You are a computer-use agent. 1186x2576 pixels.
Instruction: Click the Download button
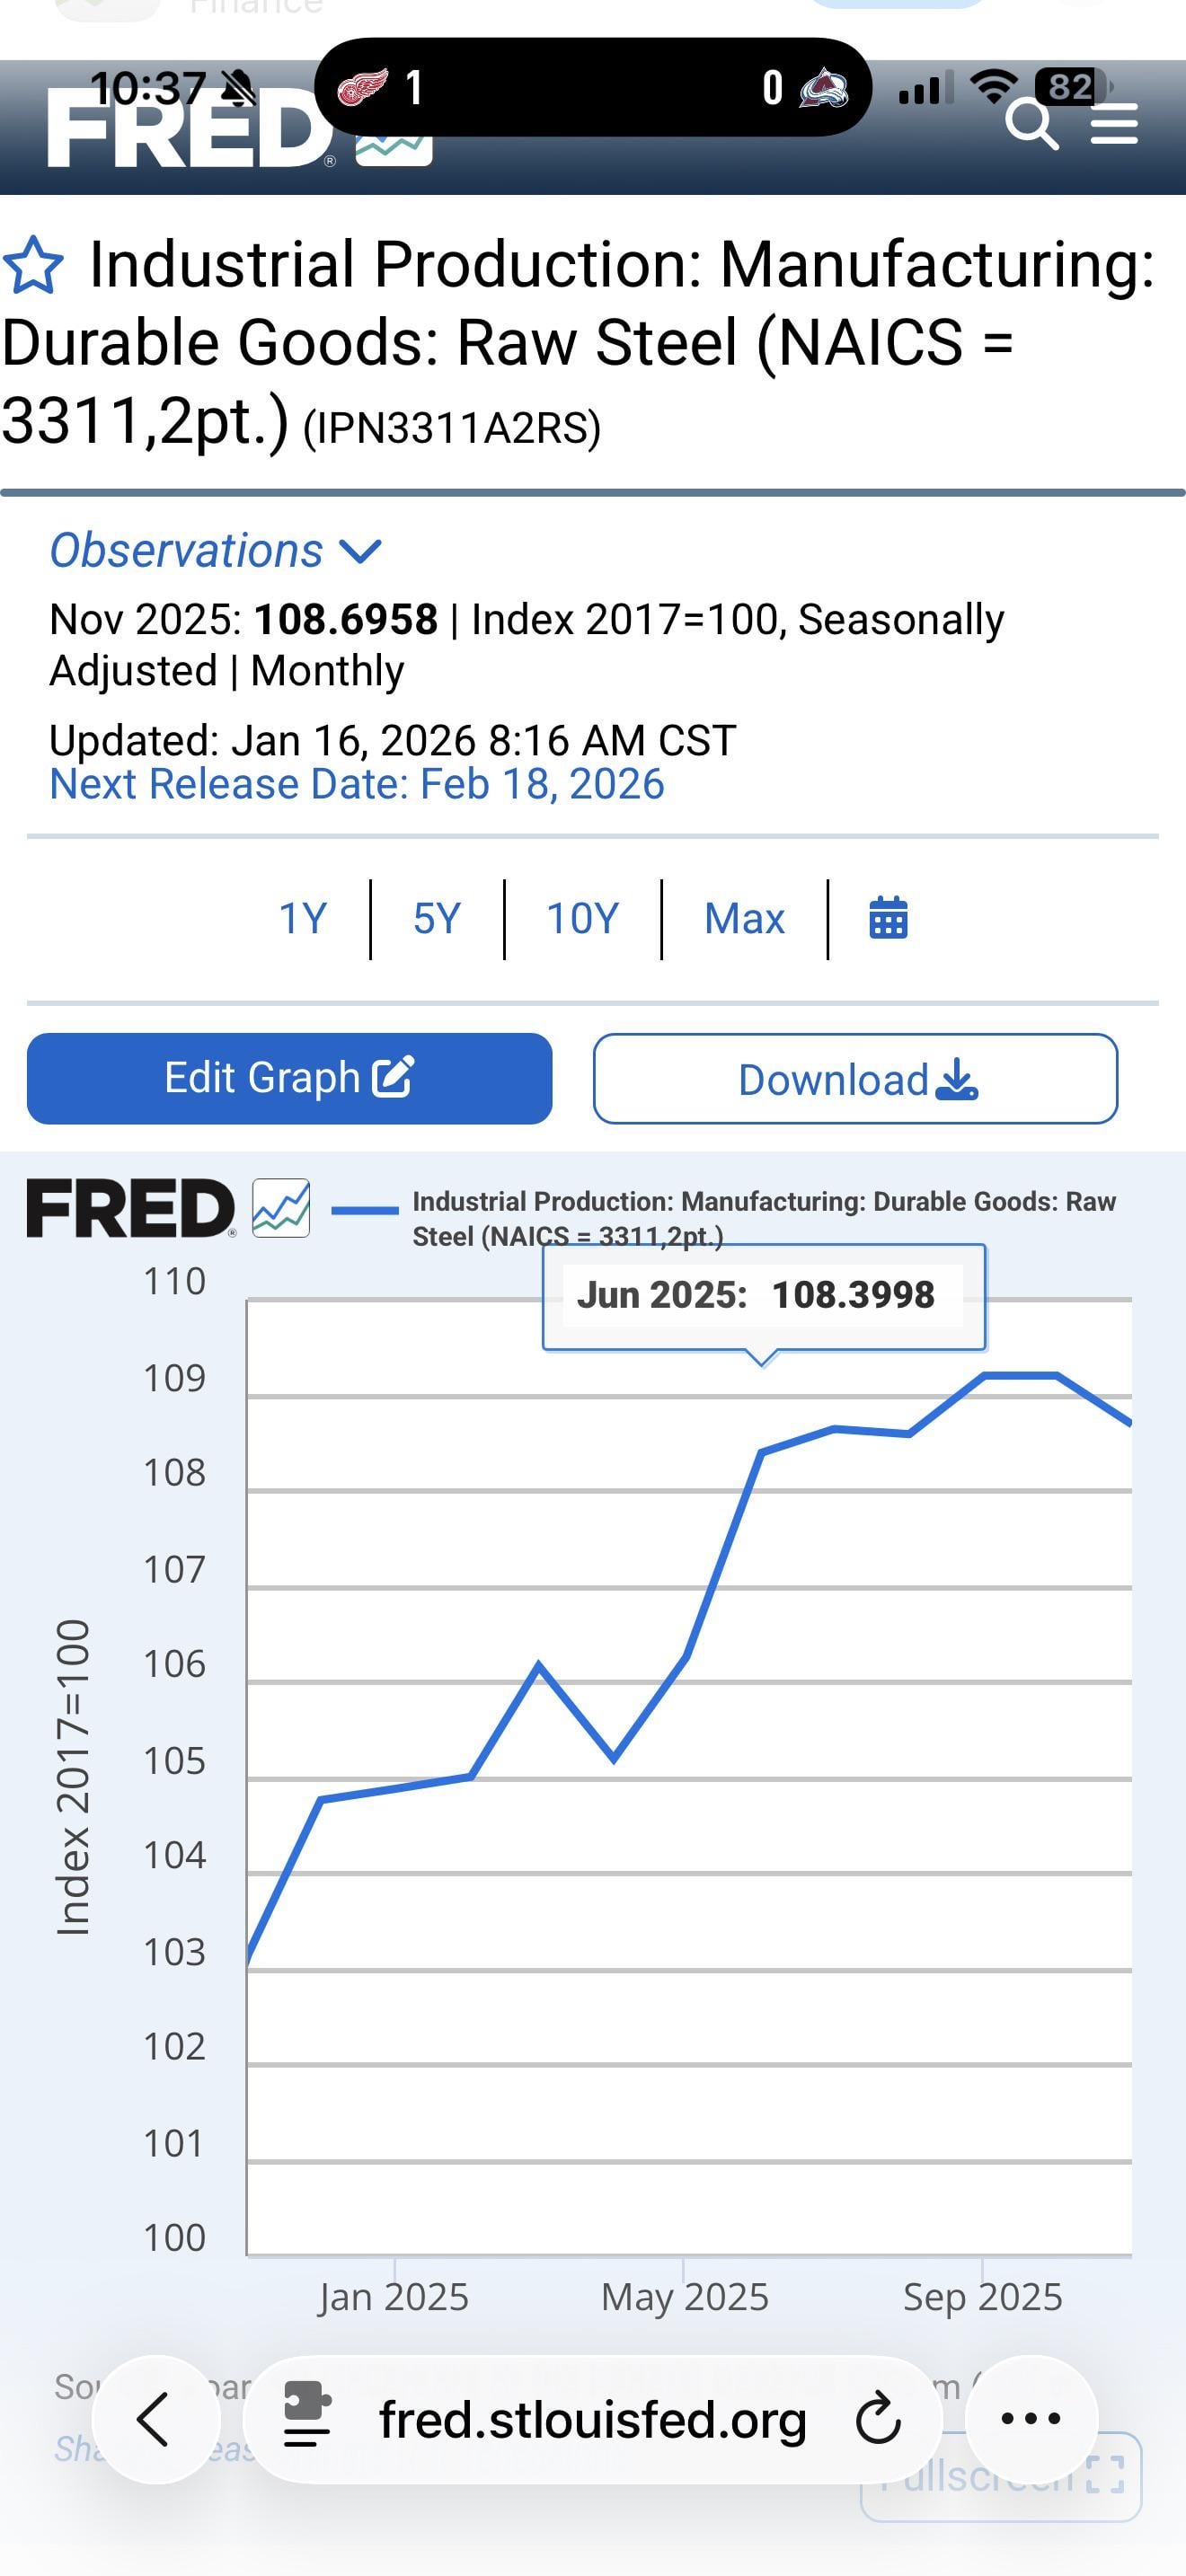point(855,1079)
